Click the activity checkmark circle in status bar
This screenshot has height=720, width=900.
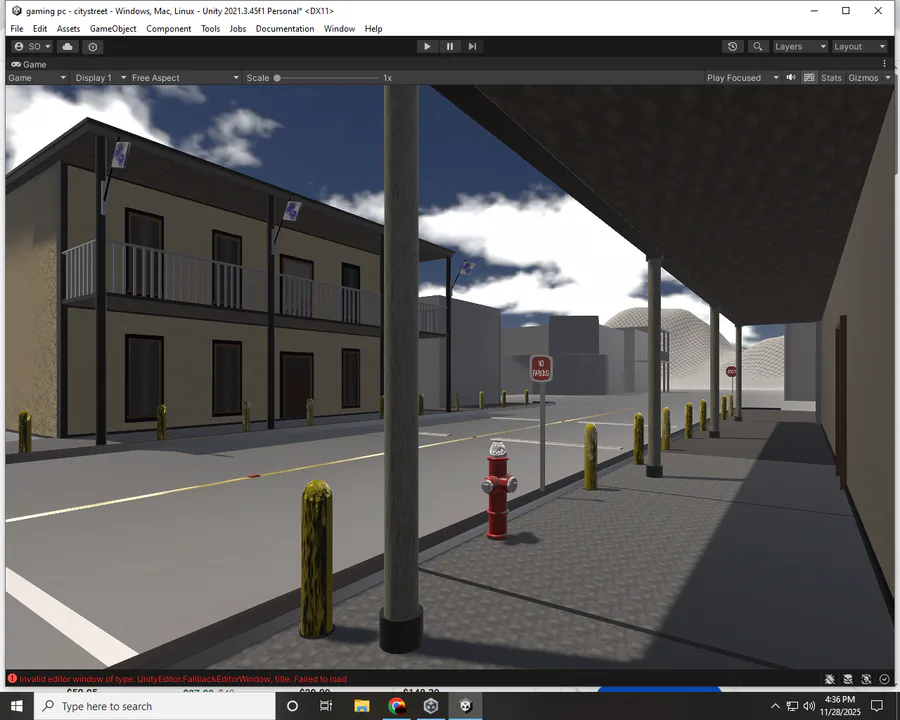tap(885, 679)
